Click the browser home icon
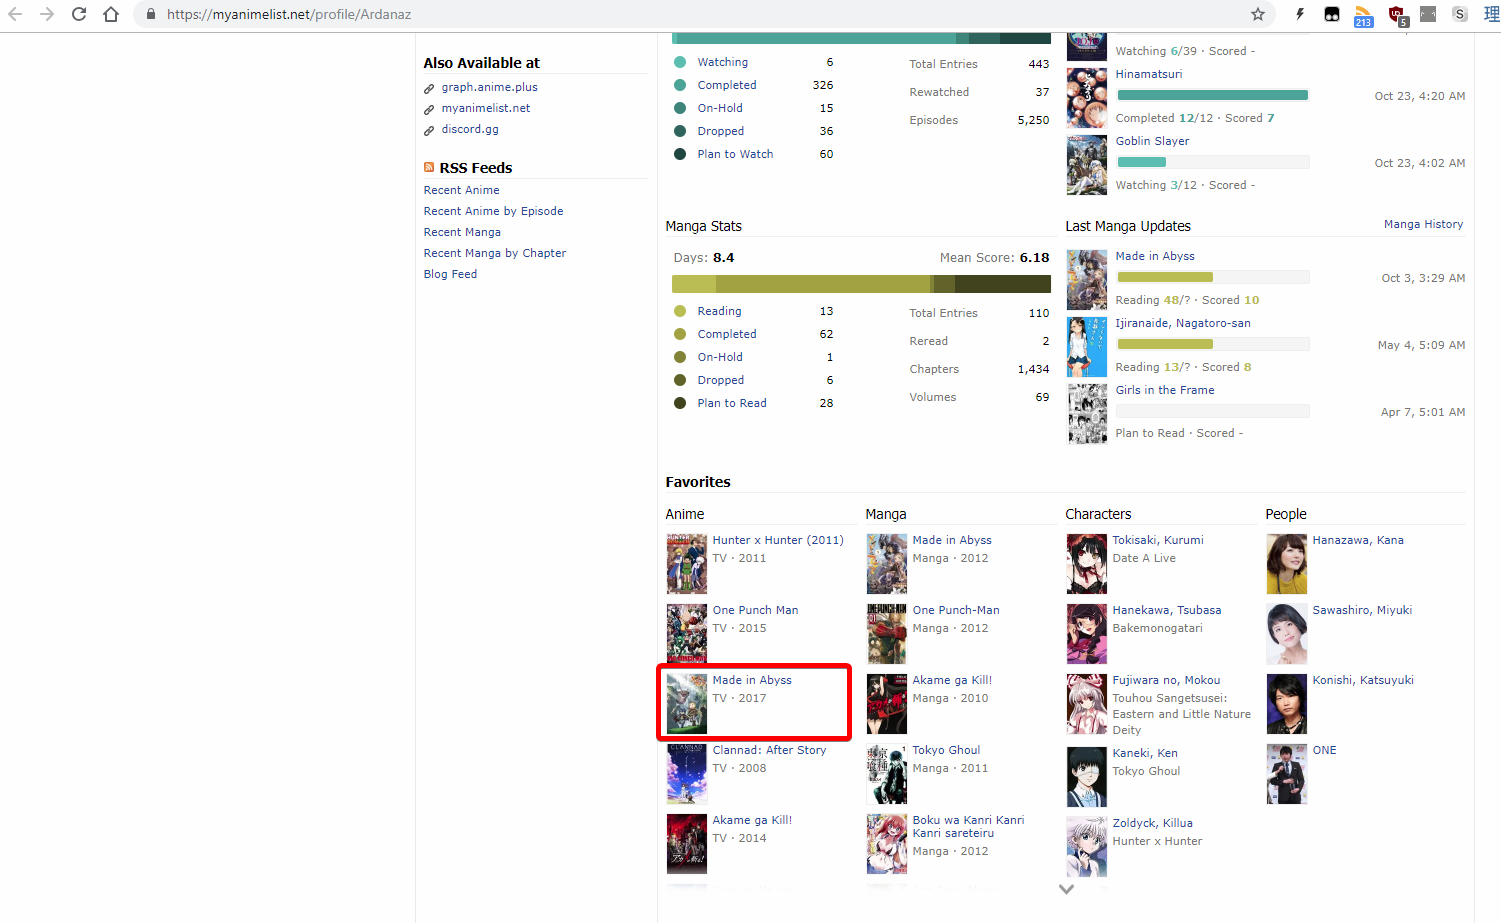1501x923 pixels. click(111, 14)
